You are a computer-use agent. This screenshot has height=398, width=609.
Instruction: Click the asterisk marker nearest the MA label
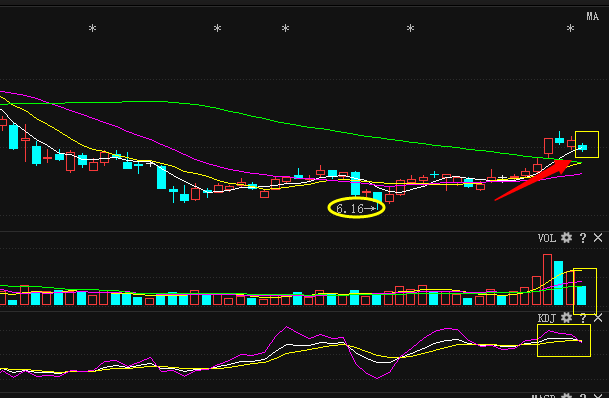[570, 28]
